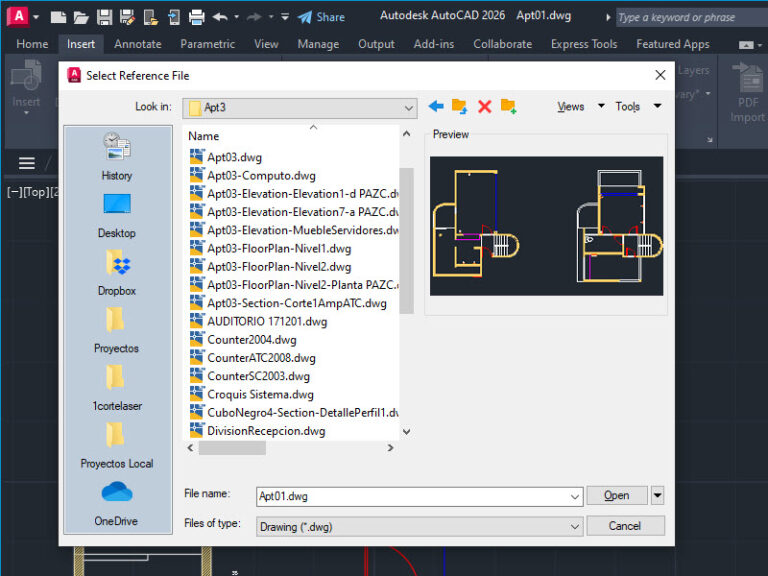Open the Views dropdown menu
Screen dimensions: 768x576
coord(580,106)
